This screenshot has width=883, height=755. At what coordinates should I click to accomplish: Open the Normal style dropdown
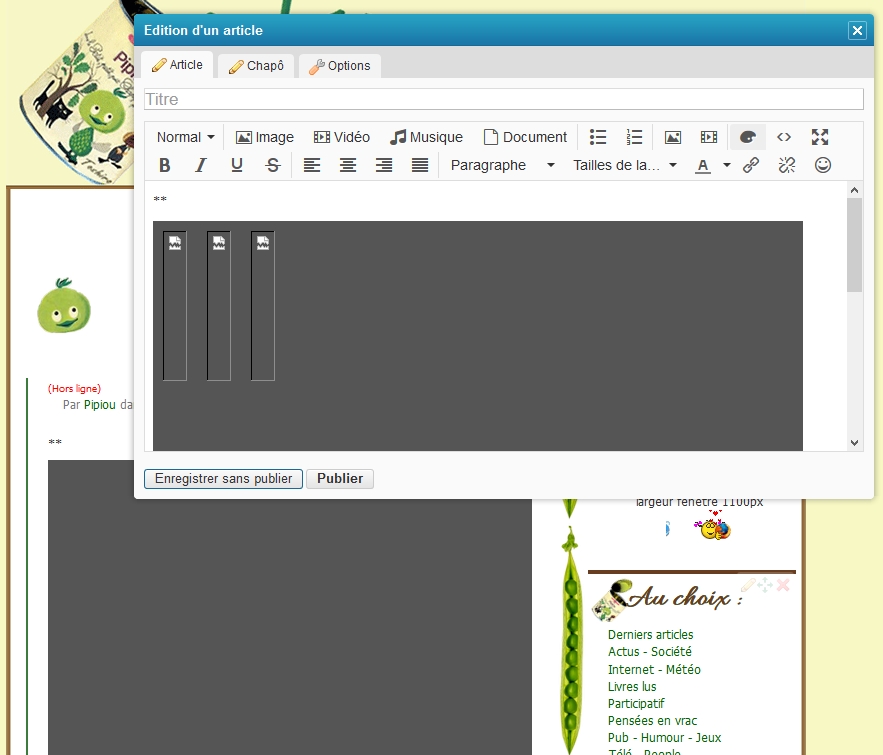185,137
